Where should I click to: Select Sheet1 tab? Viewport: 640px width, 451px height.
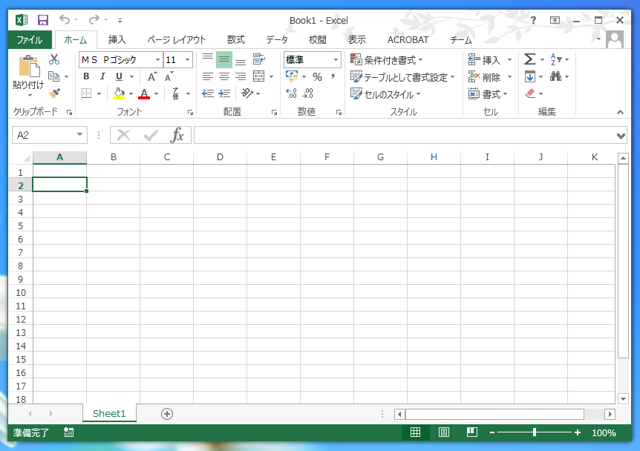pyautogui.click(x=109, y=413)
